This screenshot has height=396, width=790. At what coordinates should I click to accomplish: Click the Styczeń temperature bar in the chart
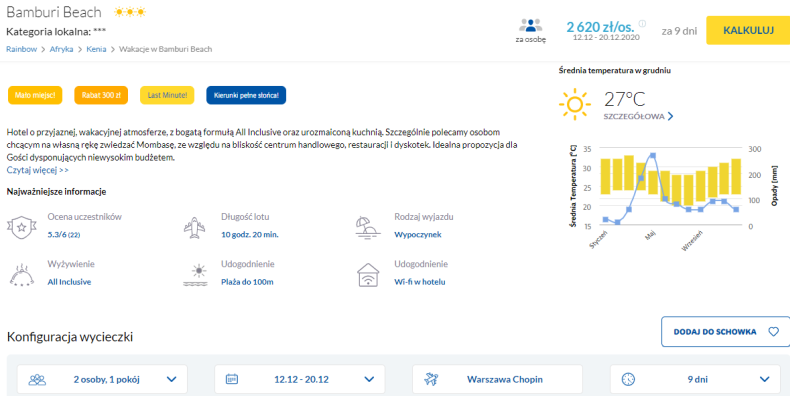605,176
